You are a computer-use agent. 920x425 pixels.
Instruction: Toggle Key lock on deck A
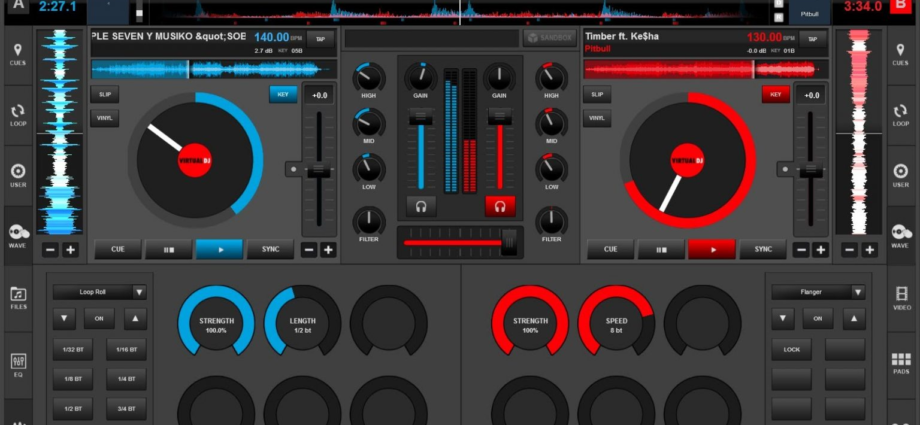pos(283,95)
